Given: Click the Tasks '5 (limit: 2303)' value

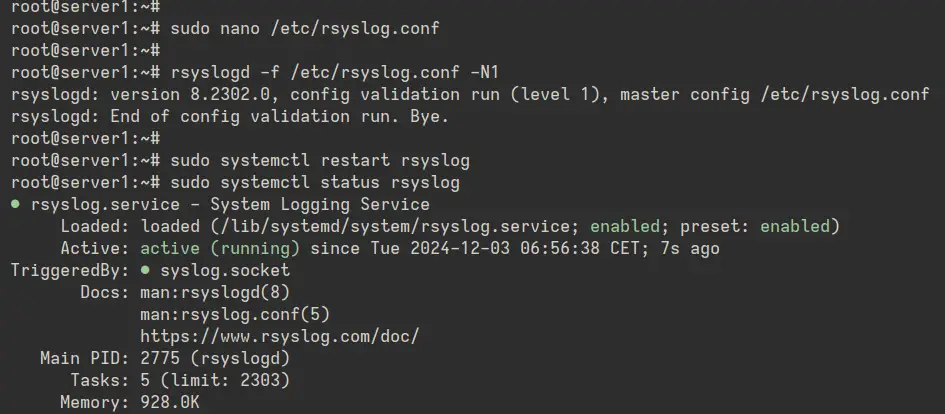Looking at the screenshot, I should coord(215,380).
